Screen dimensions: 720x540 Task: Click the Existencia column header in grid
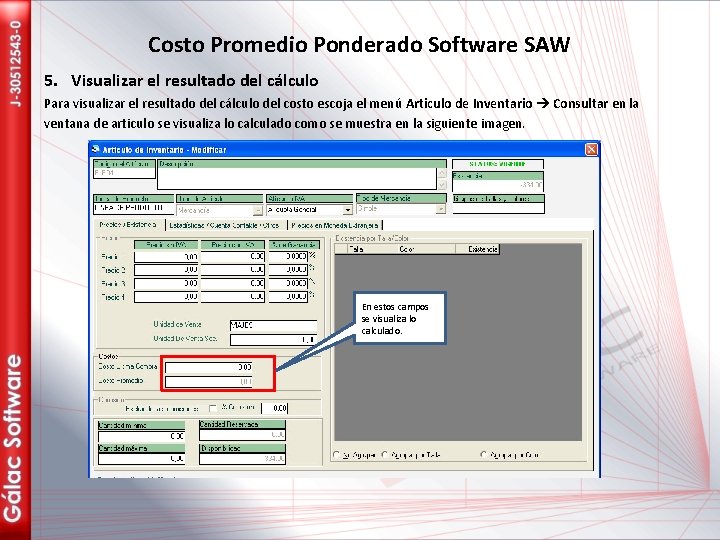(477, 249)
